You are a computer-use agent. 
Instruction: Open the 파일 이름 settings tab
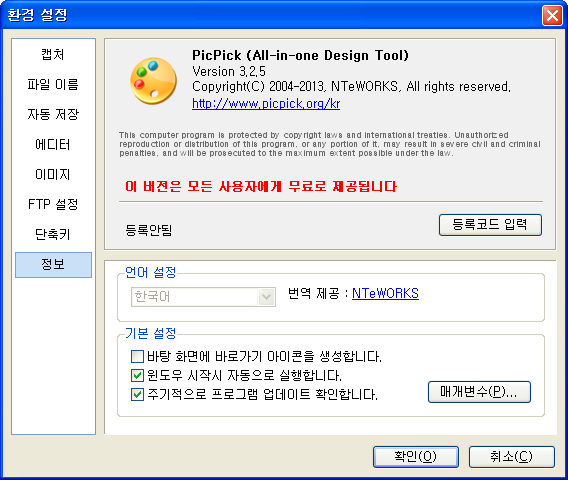click(x=53, y=84)
